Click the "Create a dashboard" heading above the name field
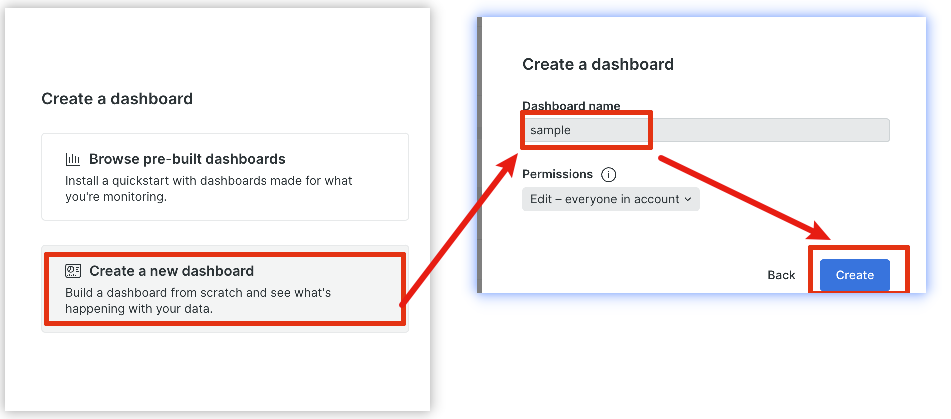This screenshot has width=951, height=419. 598,64
